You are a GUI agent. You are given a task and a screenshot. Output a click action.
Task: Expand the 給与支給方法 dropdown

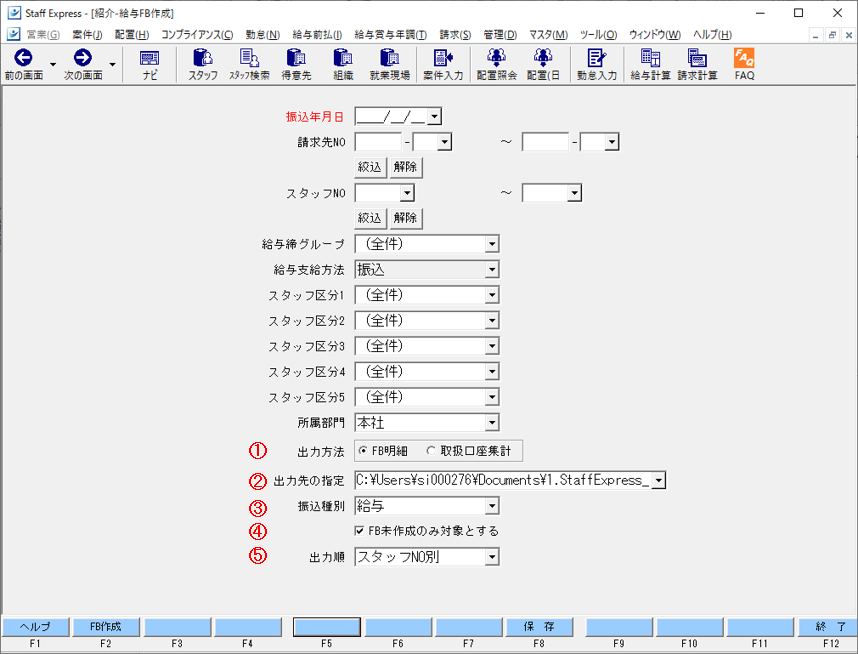click(x=492, y=269)
